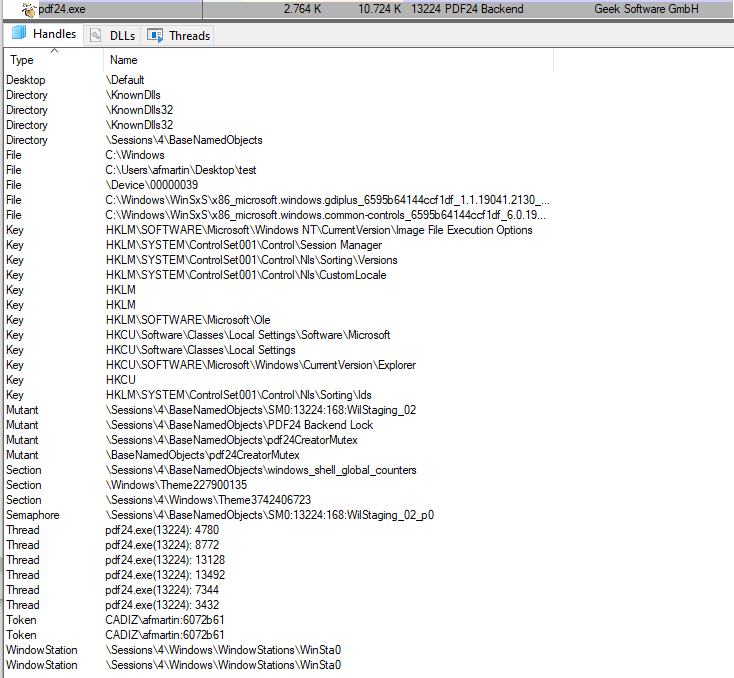
Task: Select the WilStaging_02 mutant handle
Action: pos(261,410)
